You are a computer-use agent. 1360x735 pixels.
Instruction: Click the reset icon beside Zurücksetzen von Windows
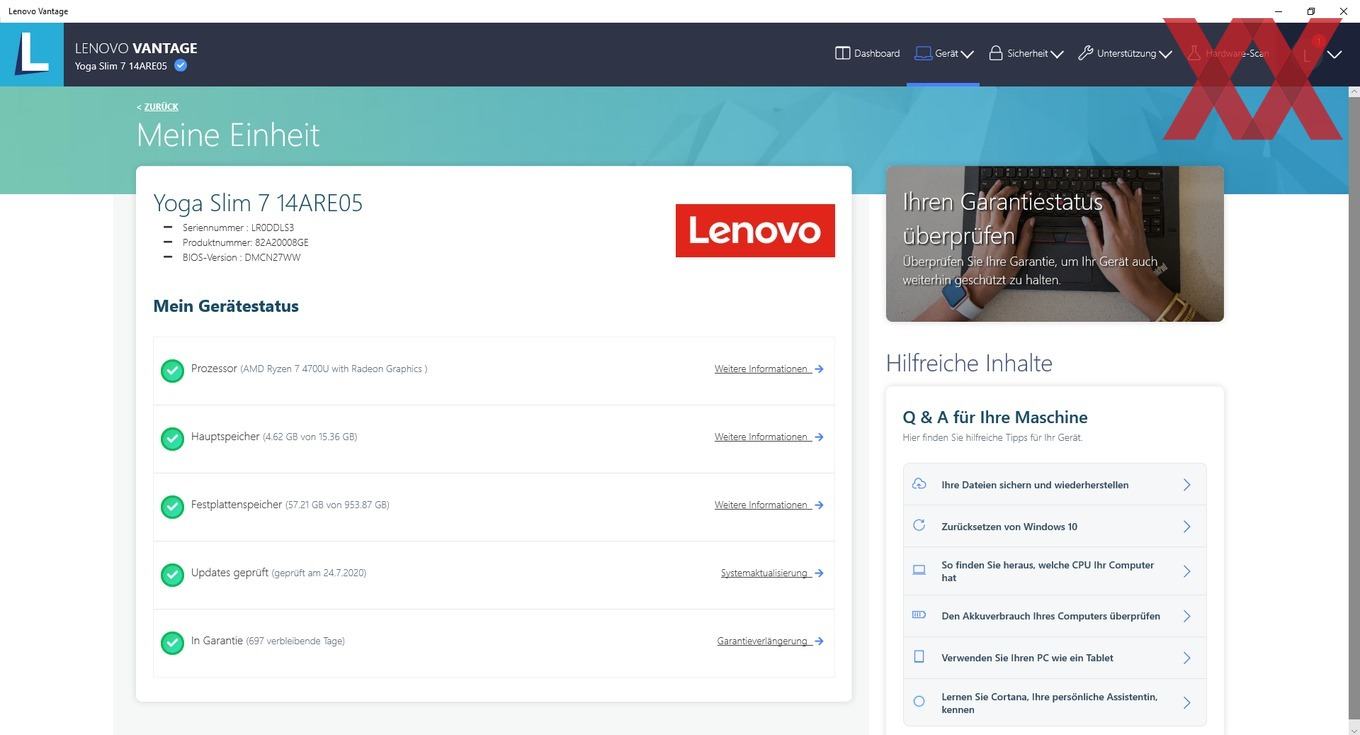click(919, 525)
